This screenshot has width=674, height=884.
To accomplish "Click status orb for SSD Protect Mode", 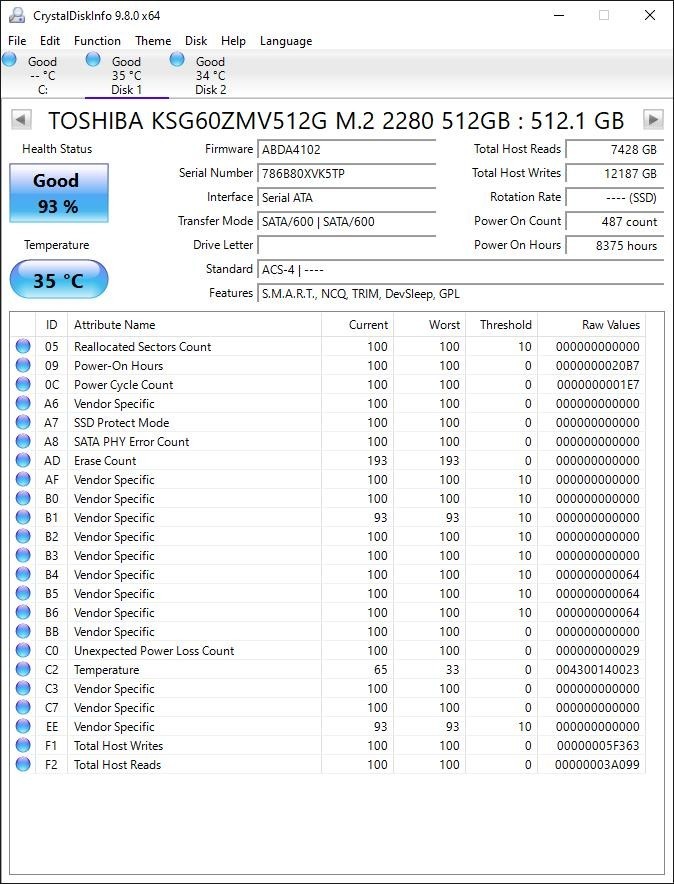I will (23, 422).
